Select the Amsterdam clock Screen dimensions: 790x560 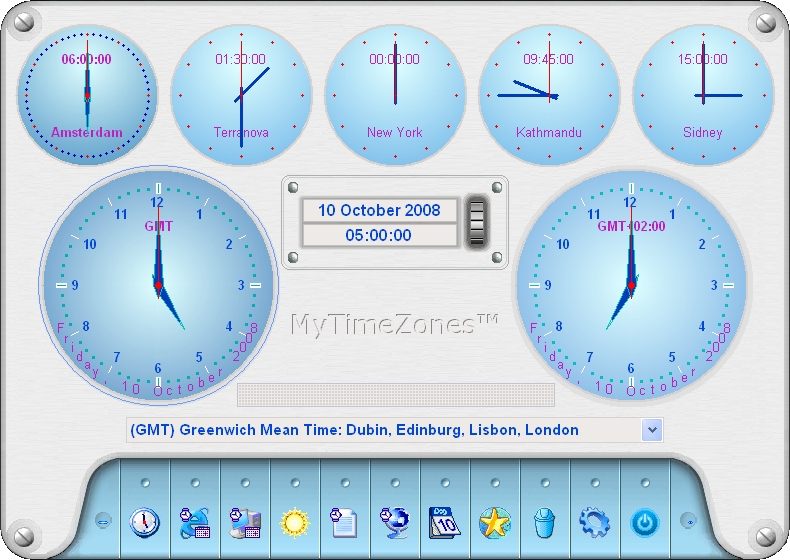point(87,94)
